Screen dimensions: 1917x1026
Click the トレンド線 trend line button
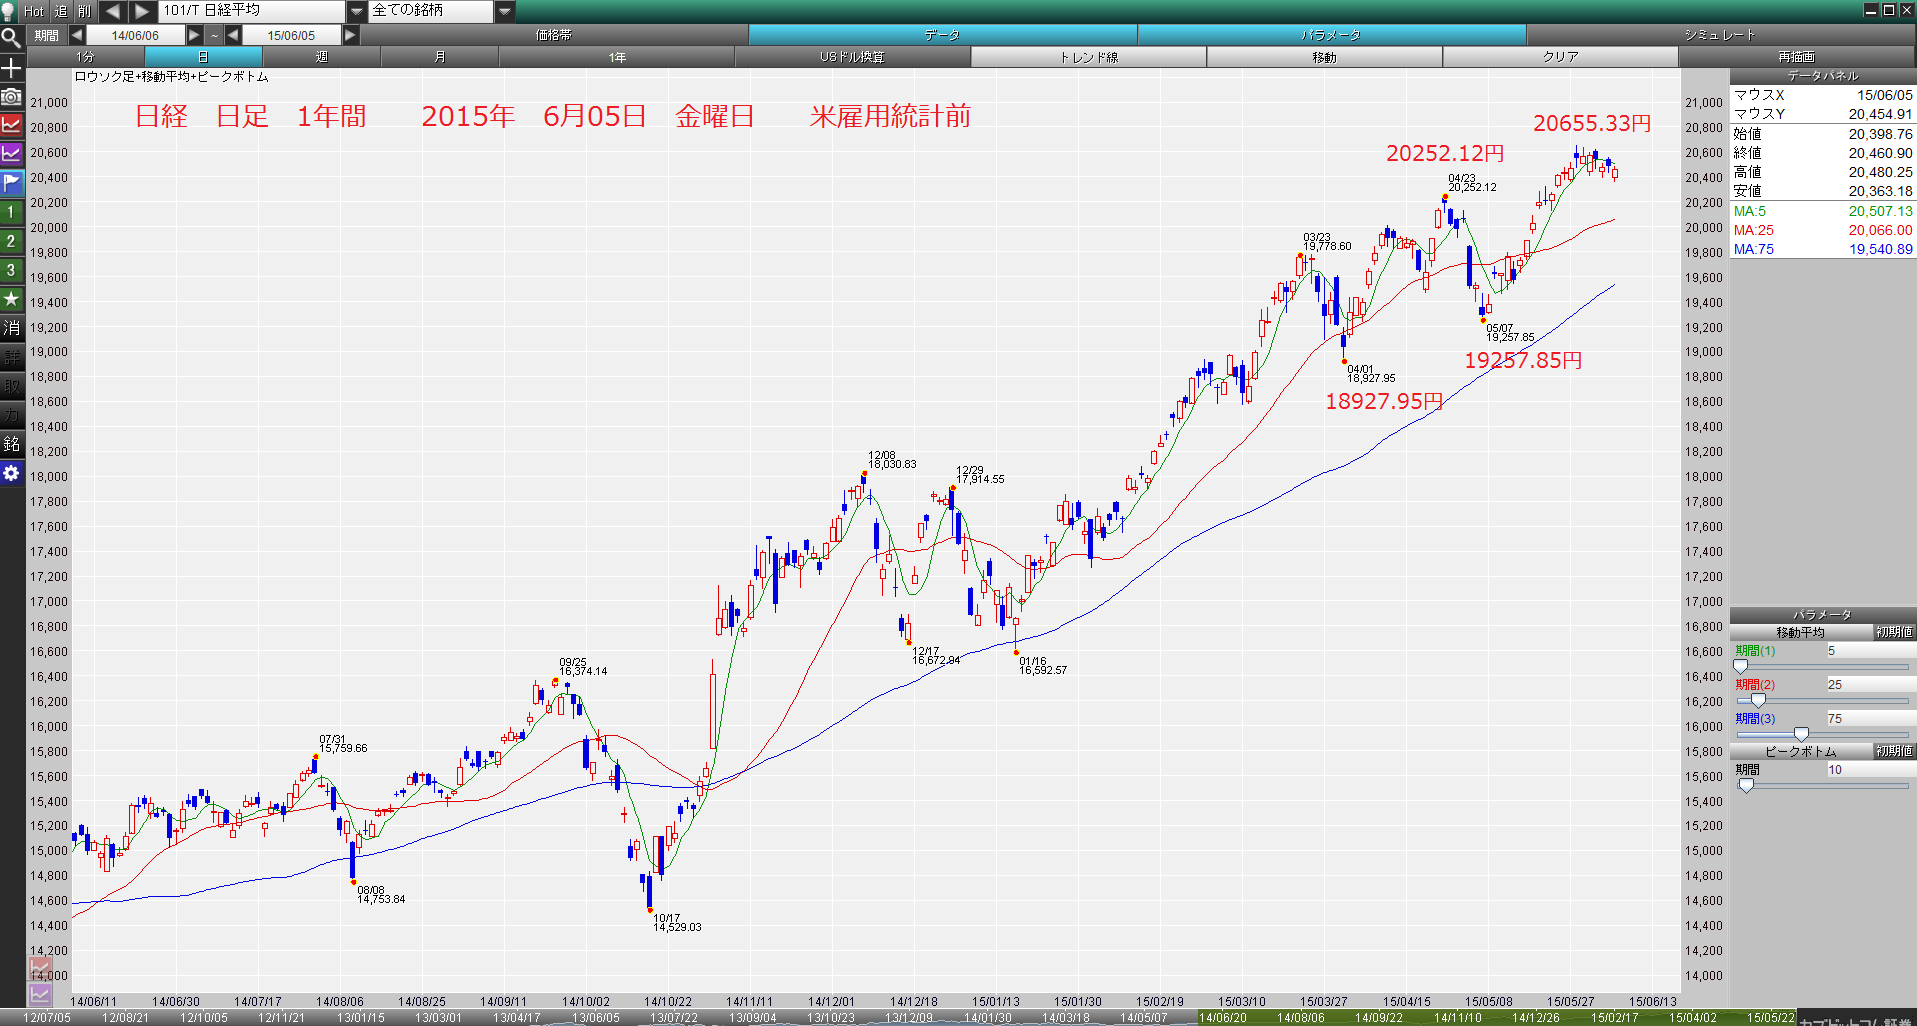coord(1088,57)
